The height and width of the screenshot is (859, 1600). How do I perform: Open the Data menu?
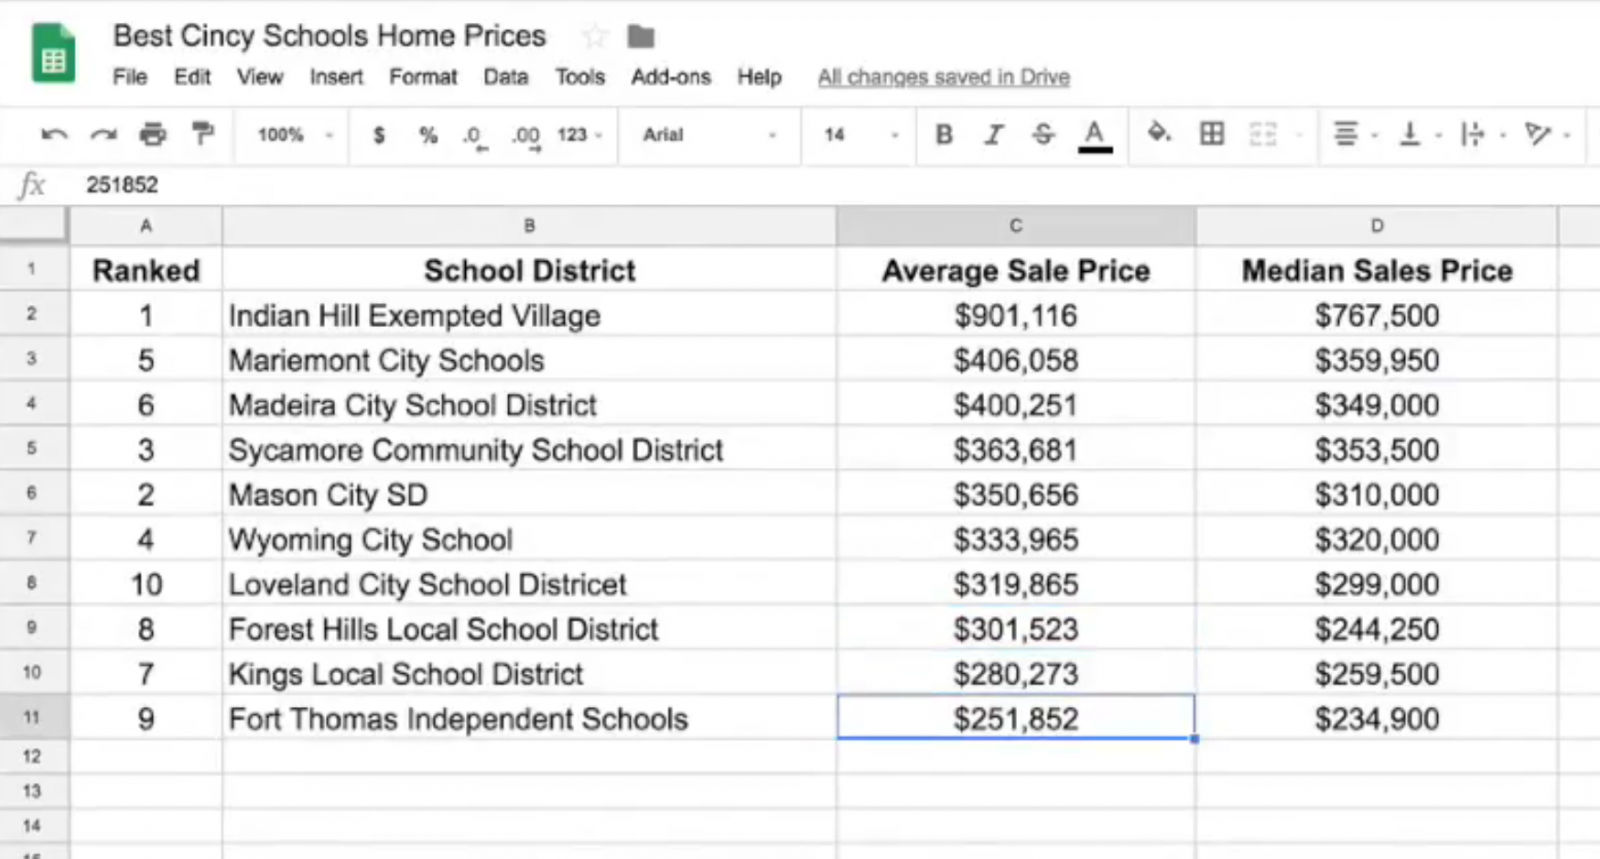(506, 77)
